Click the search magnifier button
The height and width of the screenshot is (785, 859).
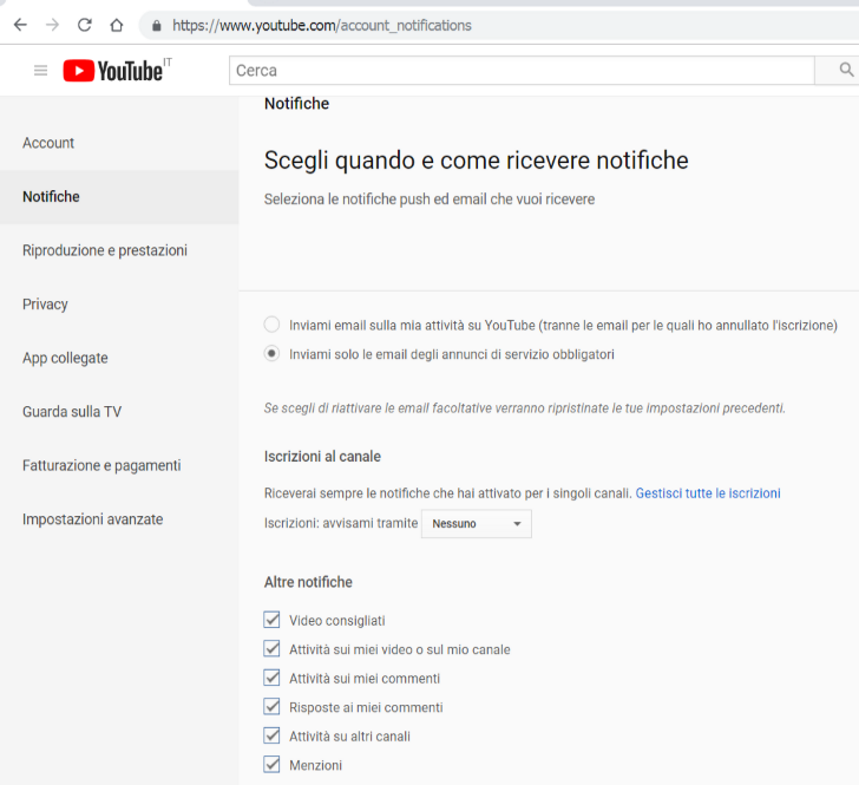pos(846,70)
